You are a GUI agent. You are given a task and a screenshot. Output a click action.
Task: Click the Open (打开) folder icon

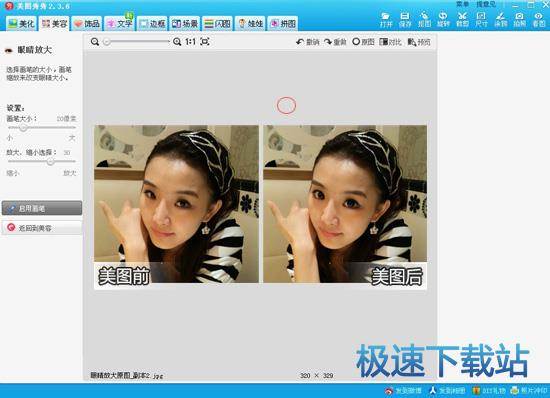(x=385, y=20)
